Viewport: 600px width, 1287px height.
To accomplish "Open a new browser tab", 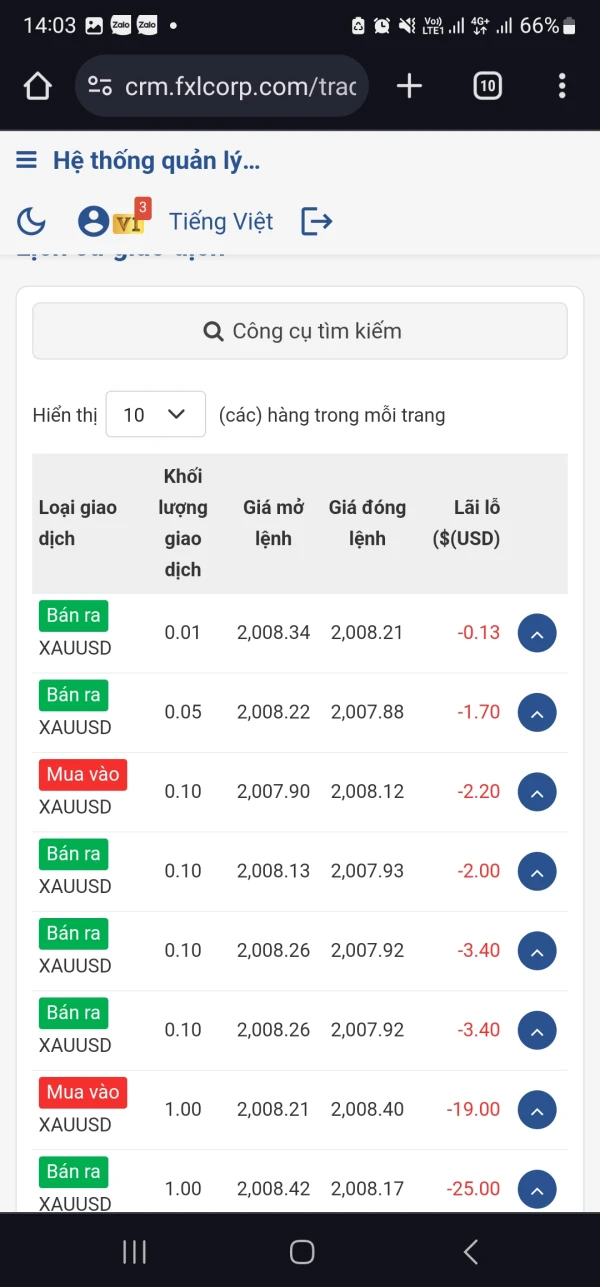I will coord(409,87).
